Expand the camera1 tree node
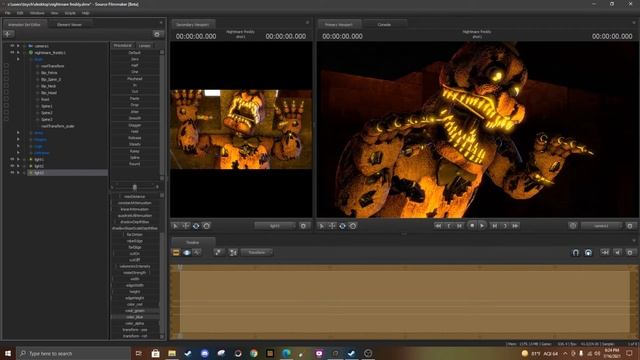 [18, 46]
